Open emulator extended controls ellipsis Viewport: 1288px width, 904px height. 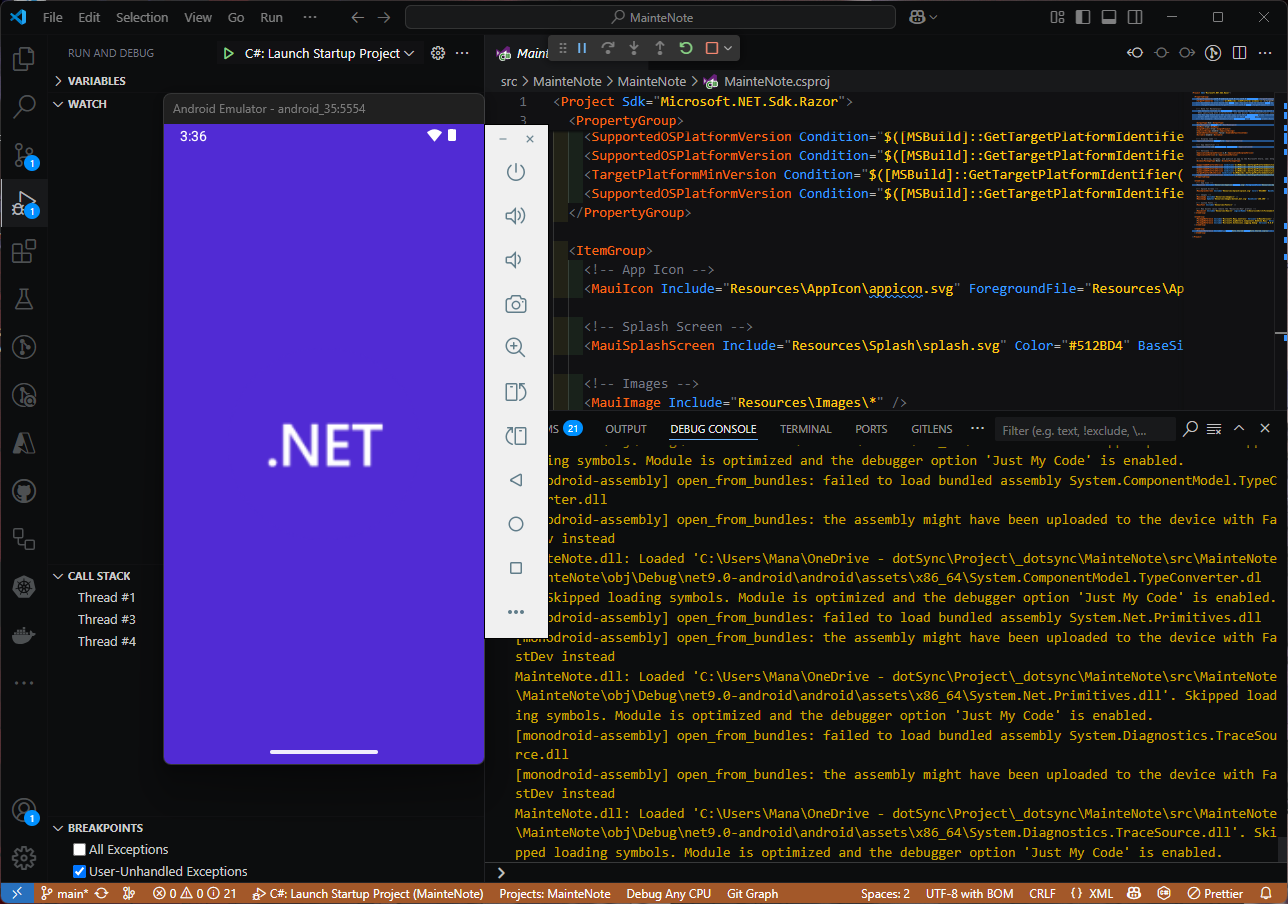516,612
